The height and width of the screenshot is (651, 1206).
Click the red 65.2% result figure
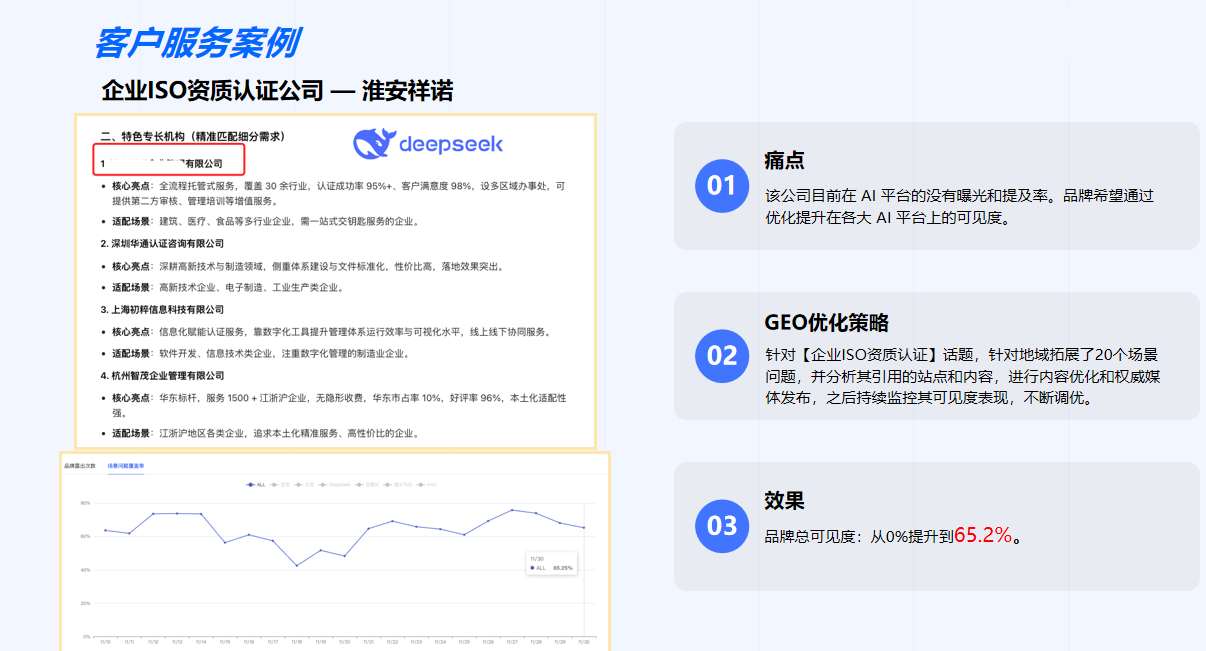(983, 535)
